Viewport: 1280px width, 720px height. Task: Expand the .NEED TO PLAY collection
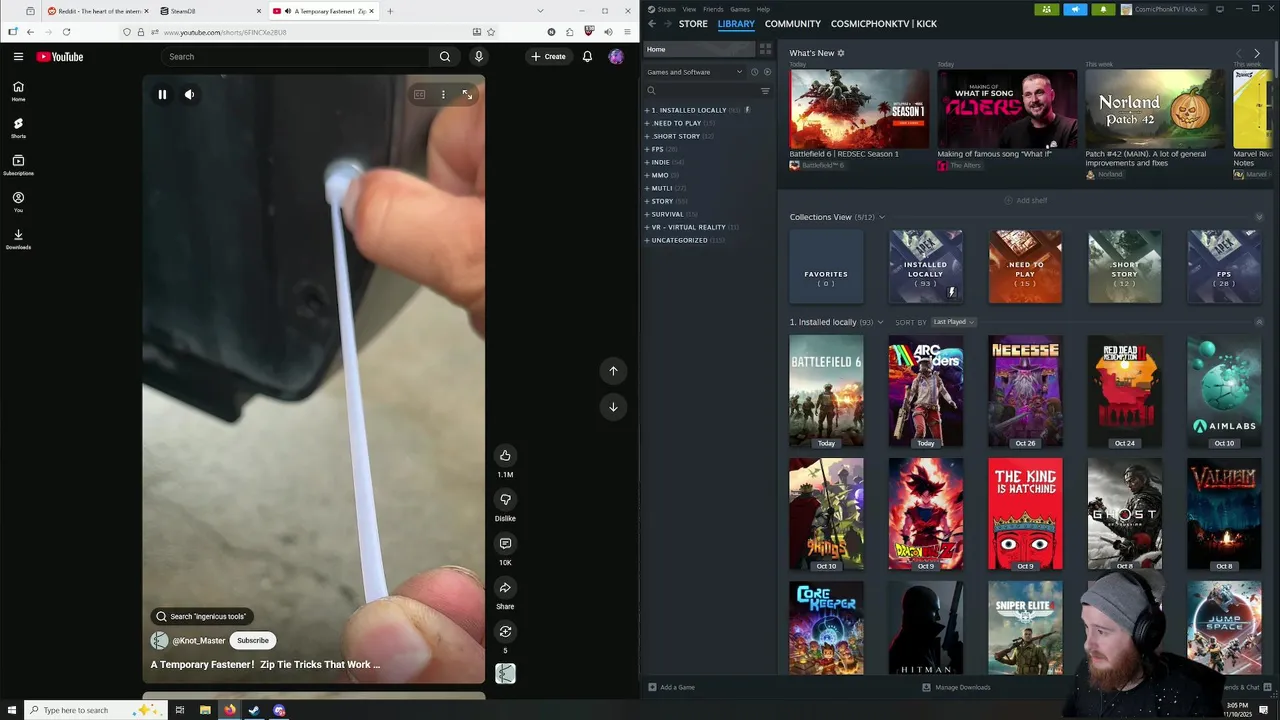[x=648, y=123]
